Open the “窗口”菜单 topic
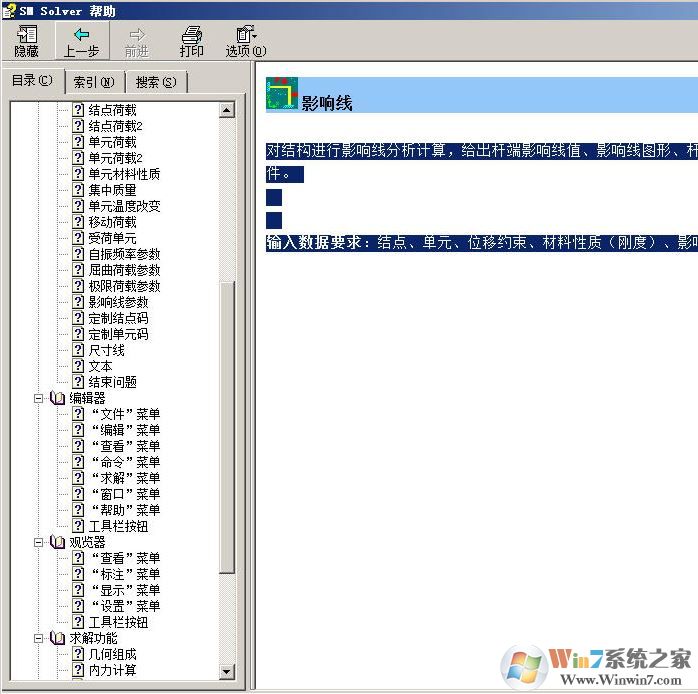The width and height of the screenshot is (698, 694). click(x=126, y=495)
